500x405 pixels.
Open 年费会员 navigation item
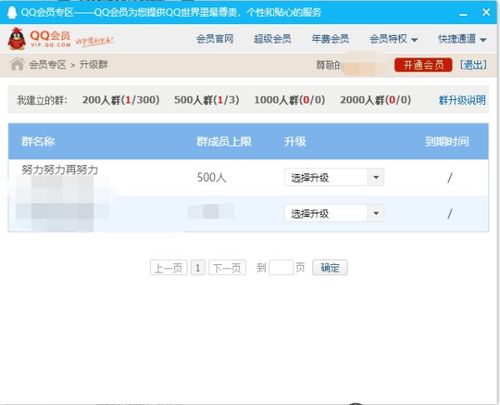(330, 39)
